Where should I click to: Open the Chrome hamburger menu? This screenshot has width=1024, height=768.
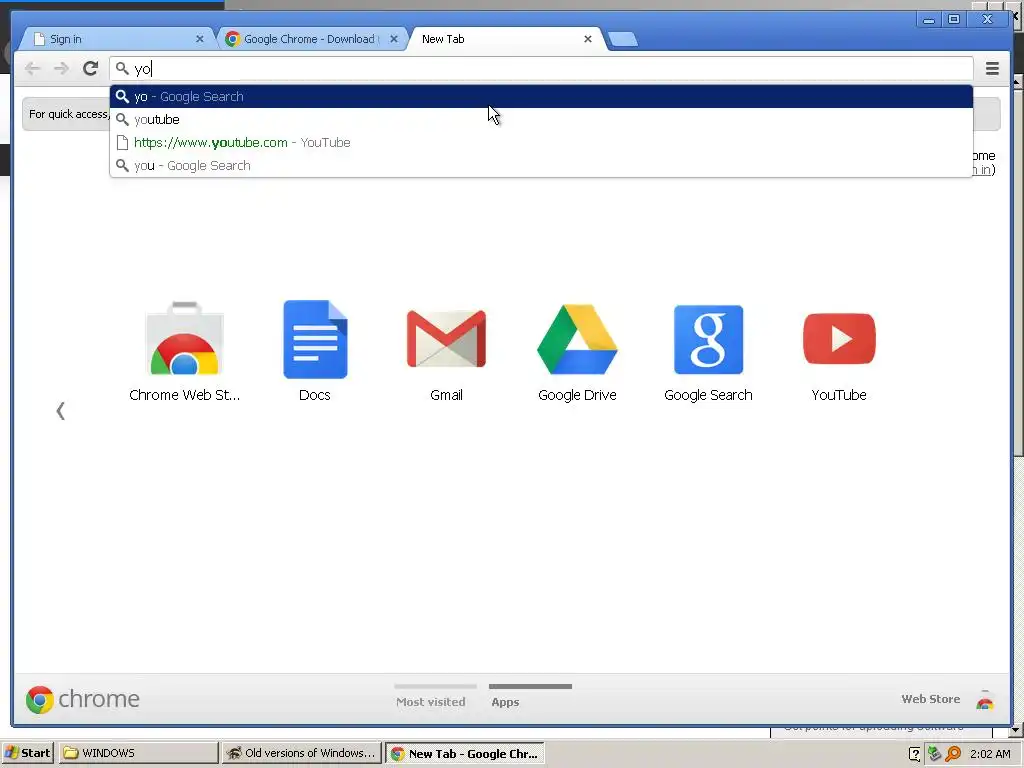coord(992,68)
